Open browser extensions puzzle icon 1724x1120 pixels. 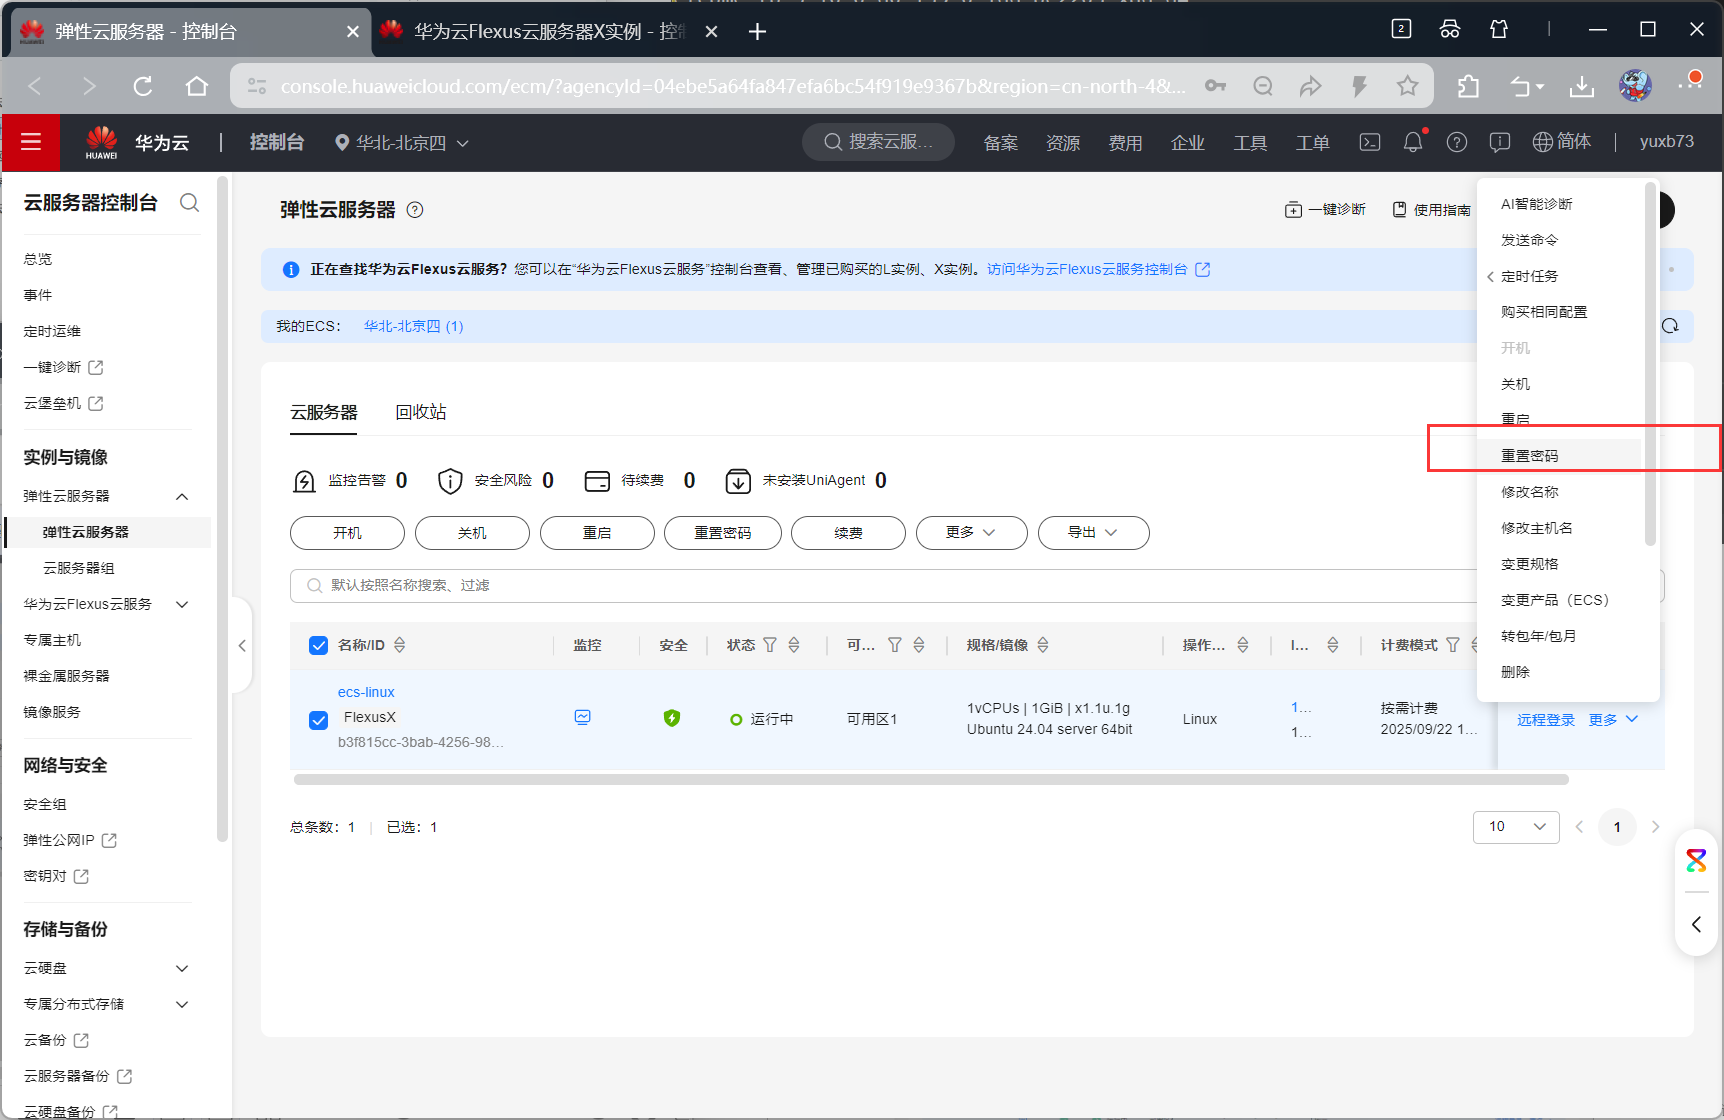pyautogui.click(x=1468, y=86)
